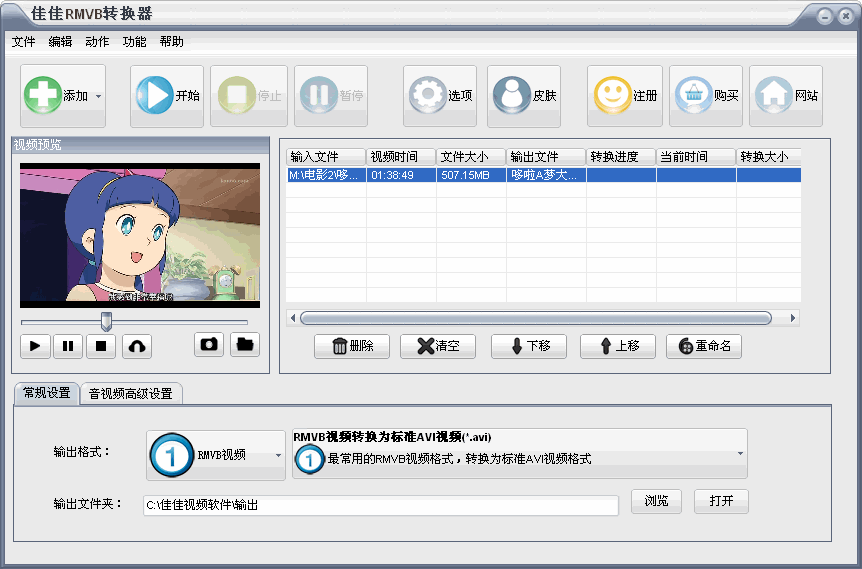Click the output folder path field

coord(381,505)
